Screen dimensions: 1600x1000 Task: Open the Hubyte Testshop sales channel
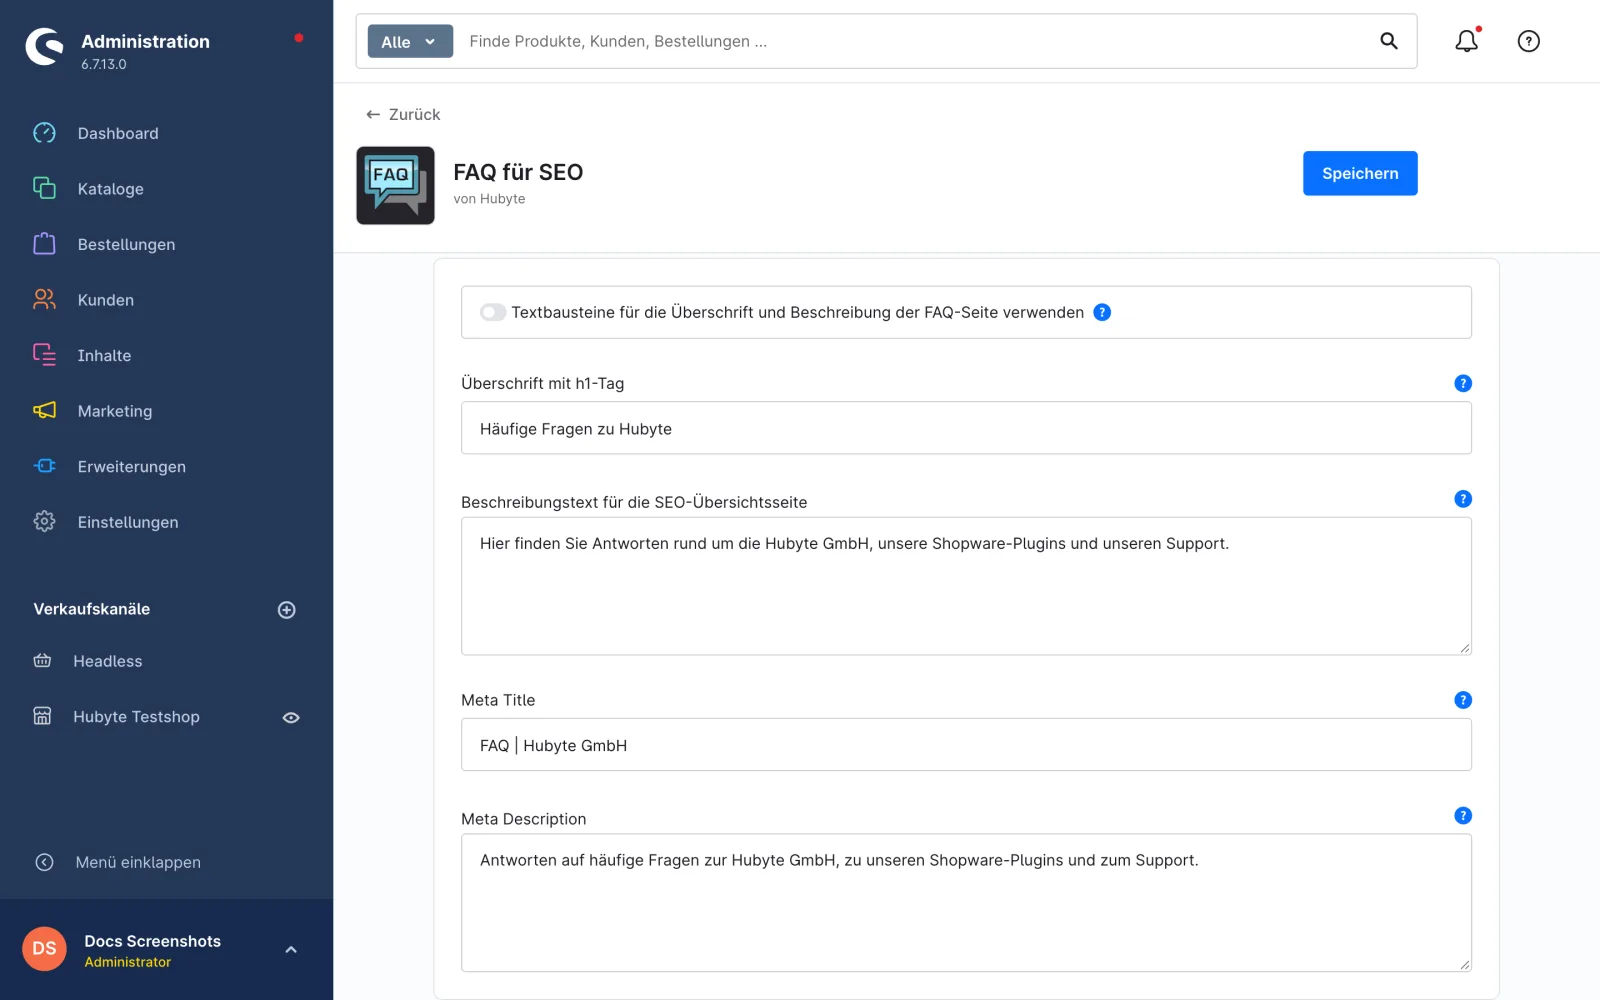[x=136, y=717]
